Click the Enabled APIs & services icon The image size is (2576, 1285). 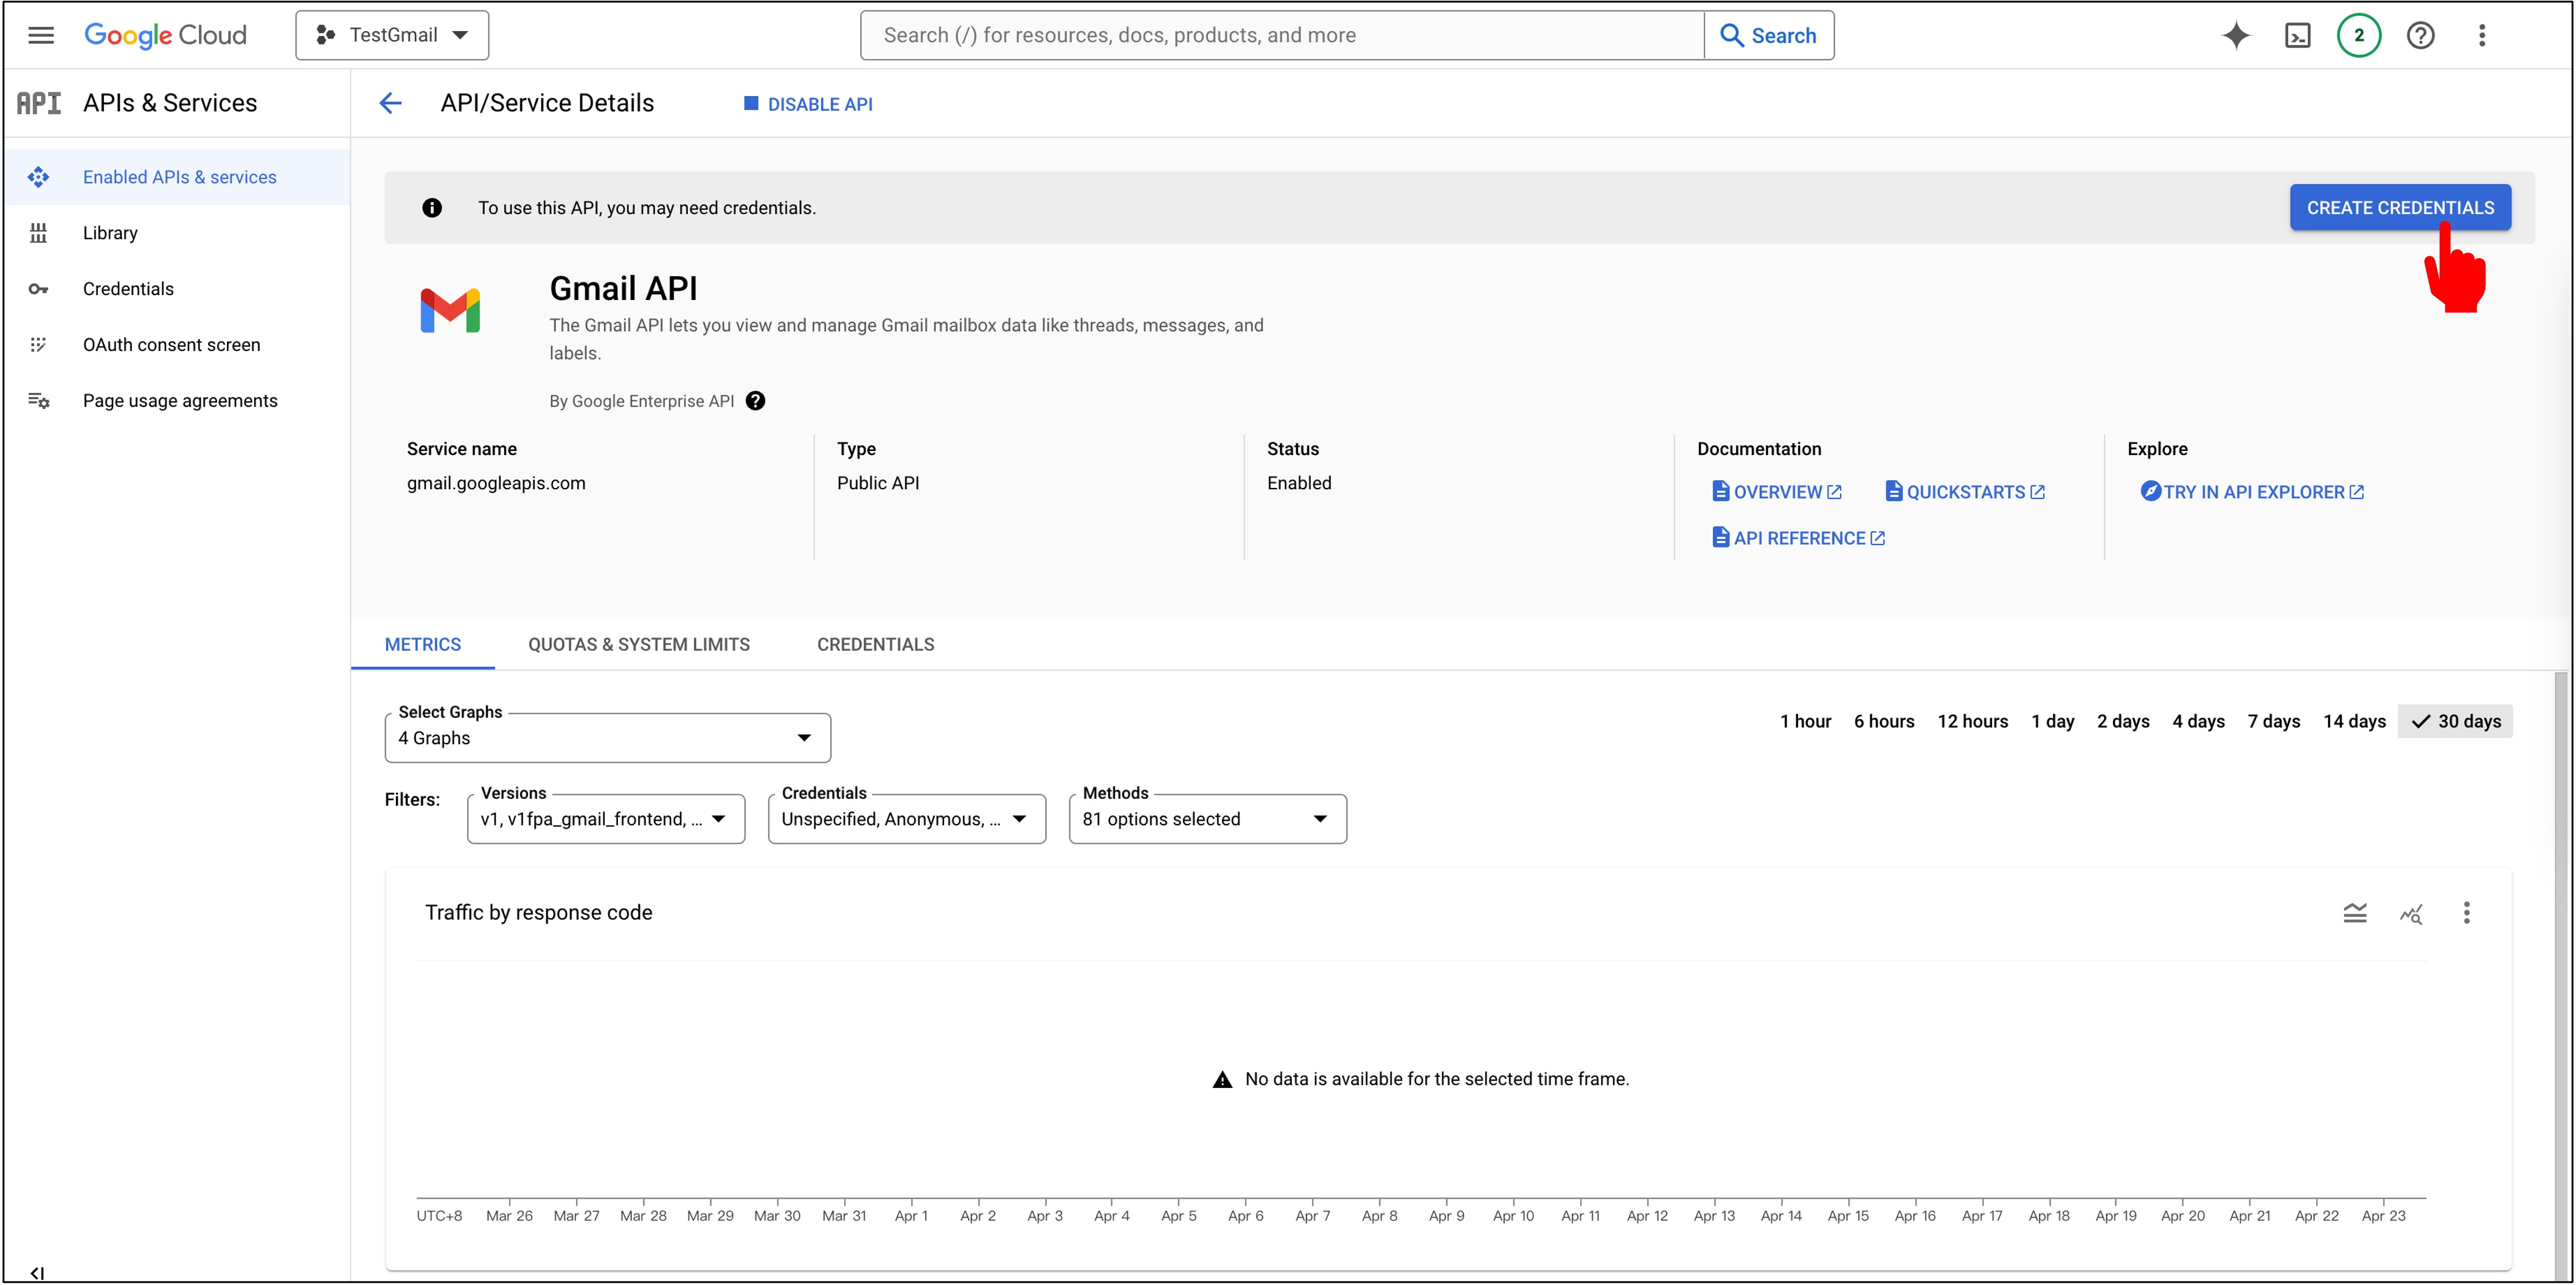click(x=38, y=177)
